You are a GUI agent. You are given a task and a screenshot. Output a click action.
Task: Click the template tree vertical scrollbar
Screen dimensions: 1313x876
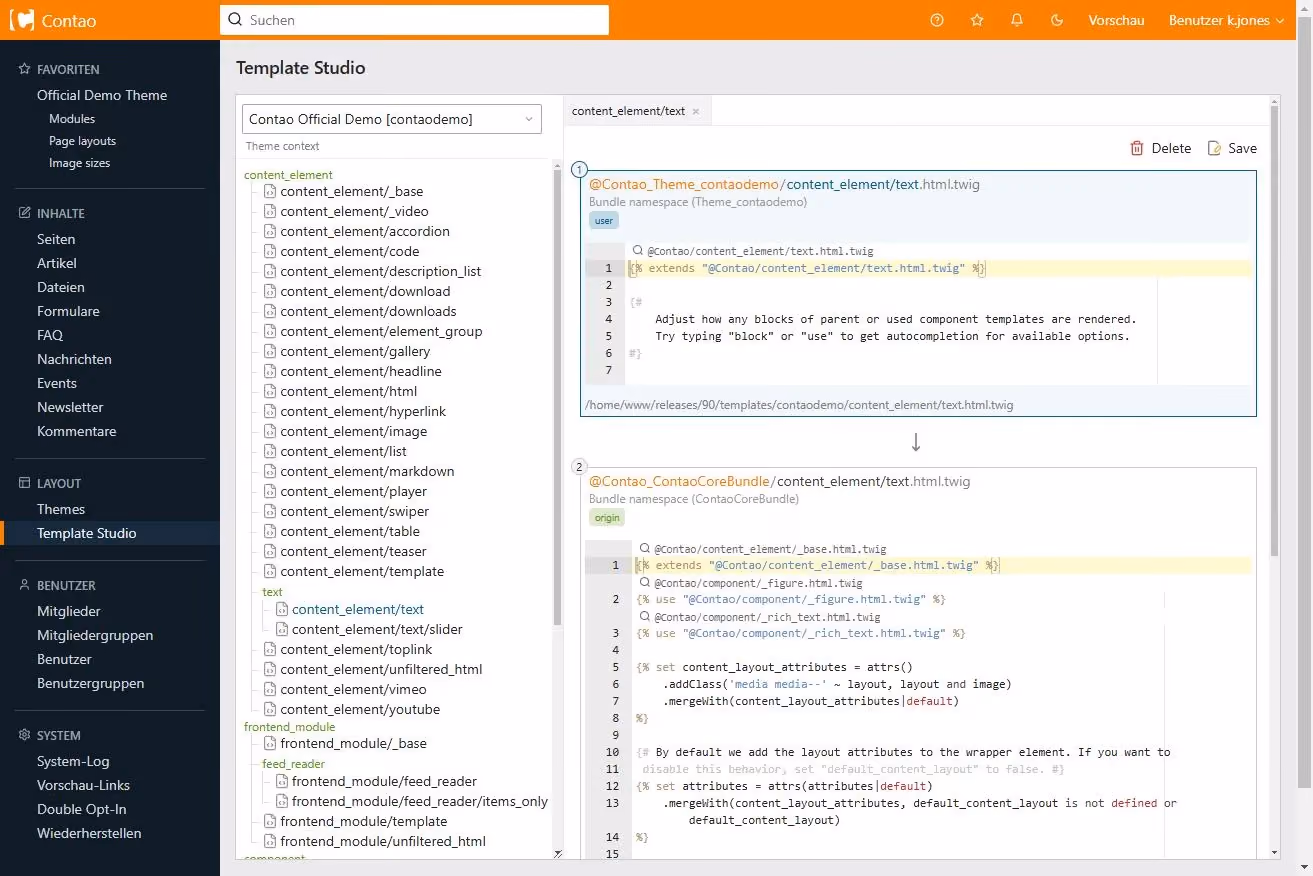557,400
